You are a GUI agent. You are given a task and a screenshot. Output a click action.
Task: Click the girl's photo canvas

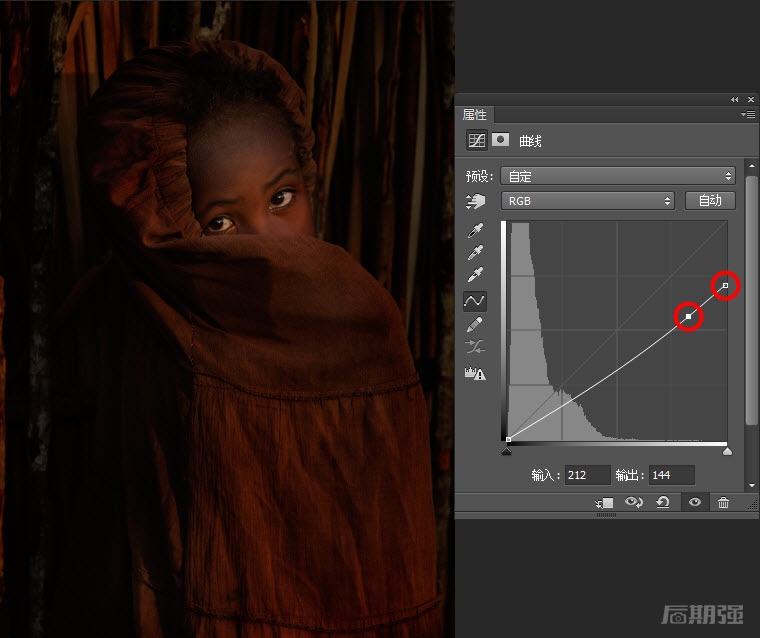tap(227, 319)
